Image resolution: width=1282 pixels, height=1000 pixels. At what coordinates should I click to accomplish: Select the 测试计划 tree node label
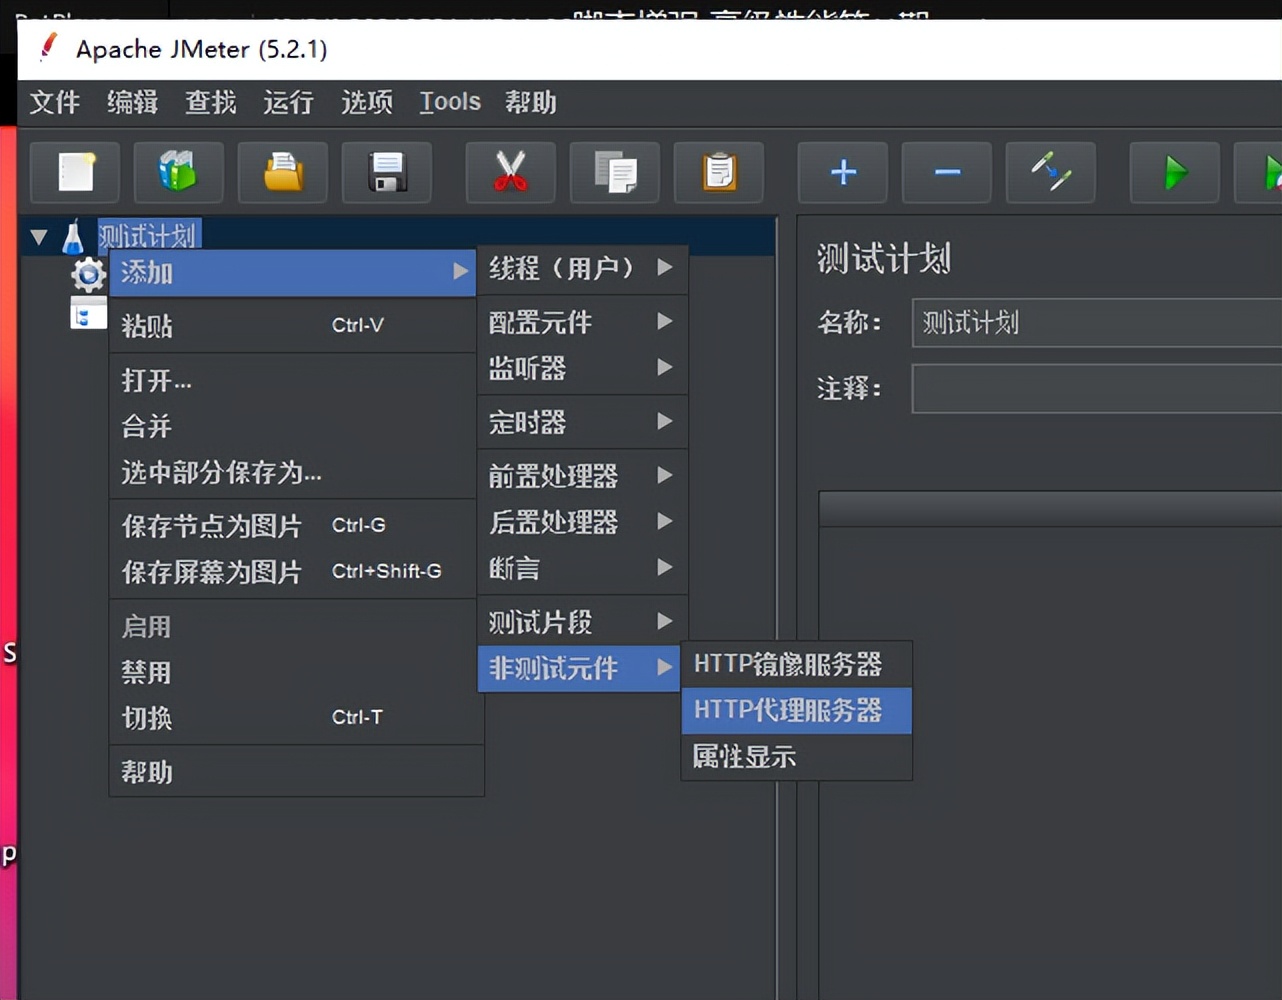[x=149, y=236]
